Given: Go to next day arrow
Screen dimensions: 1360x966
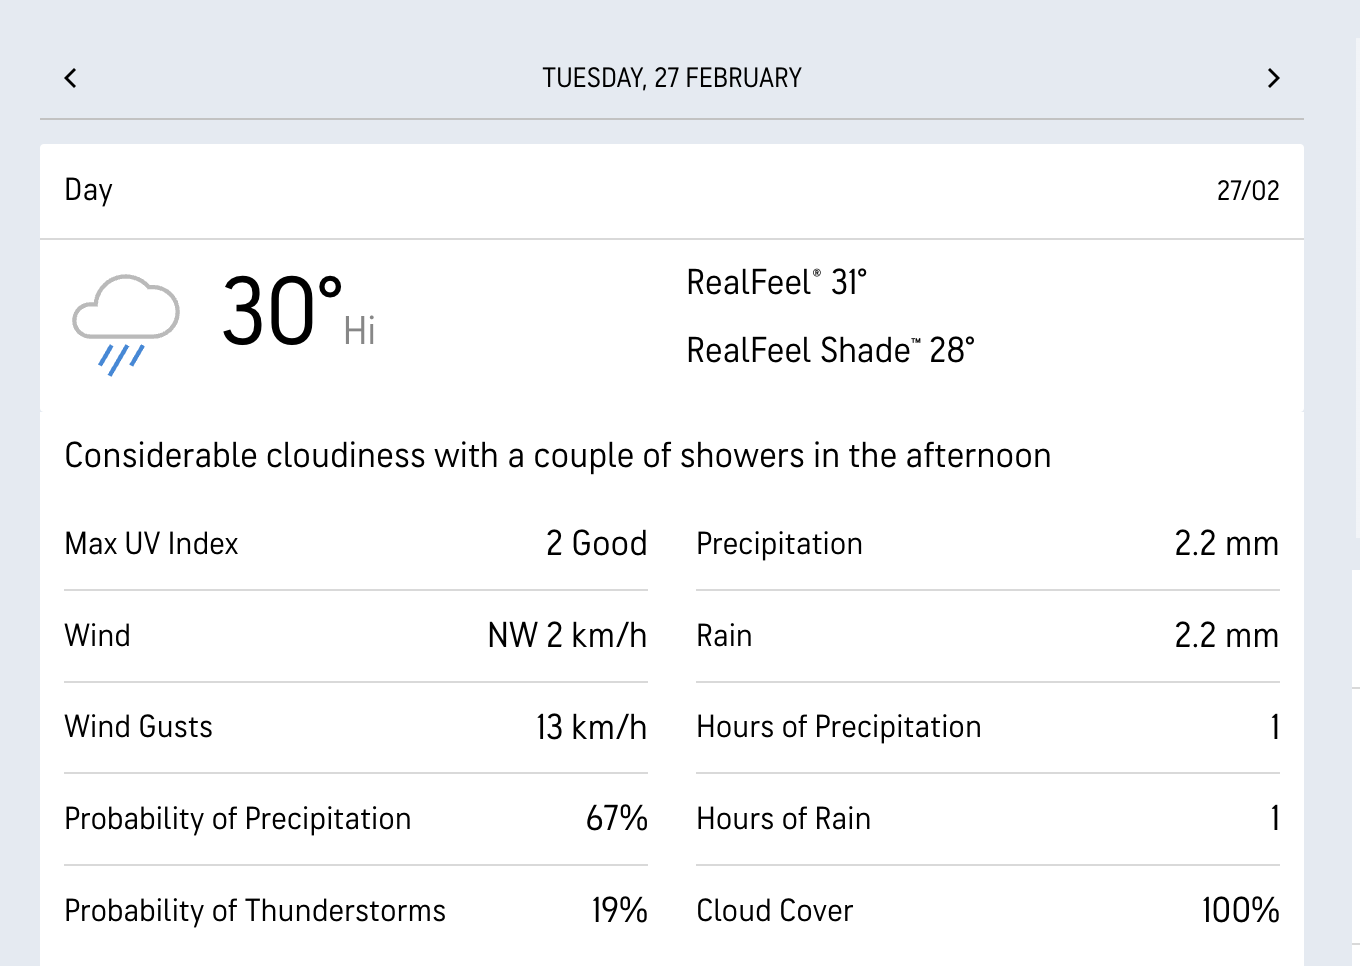Looking at the screenshot, I should click(x=1273, y=78).
